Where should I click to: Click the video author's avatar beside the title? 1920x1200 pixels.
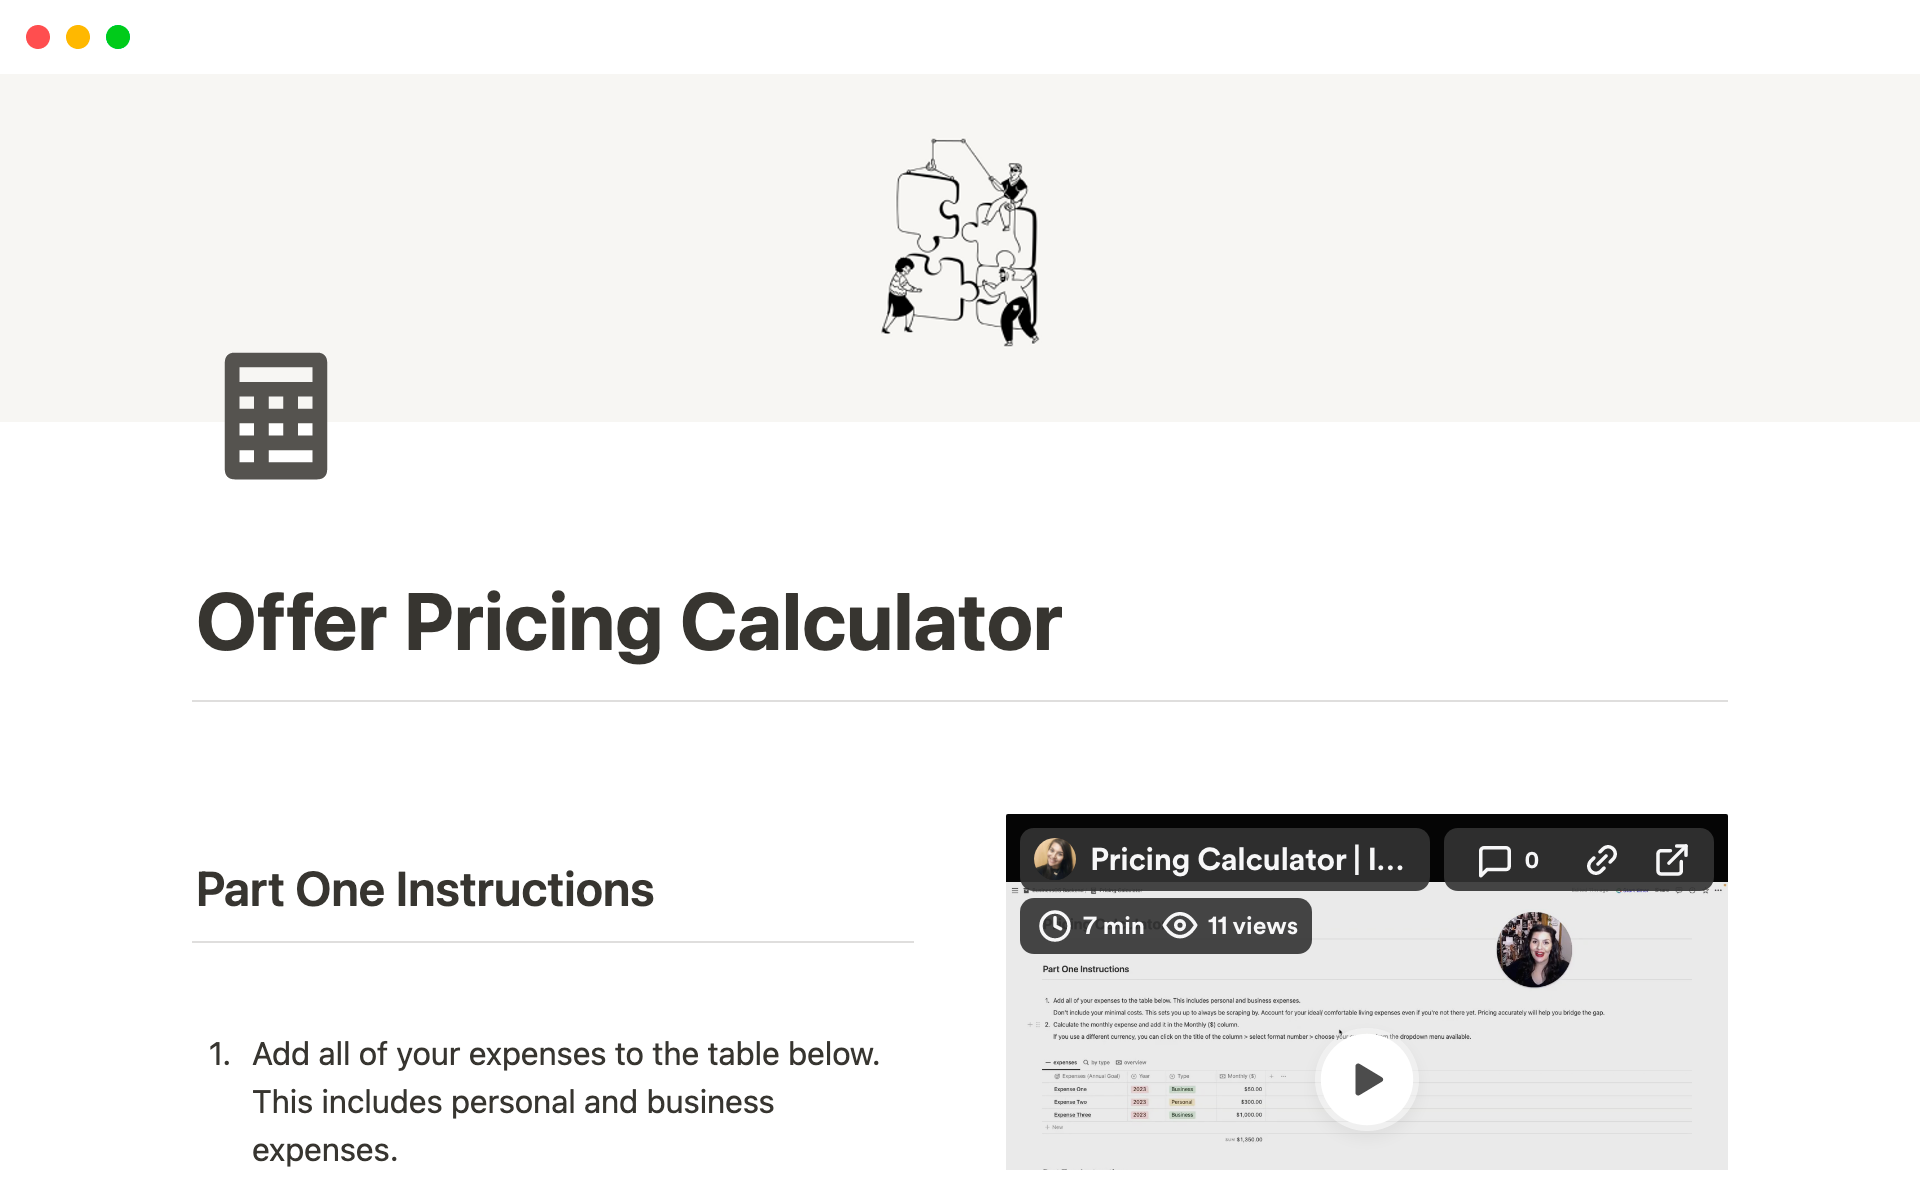[x=1054, y=859]
